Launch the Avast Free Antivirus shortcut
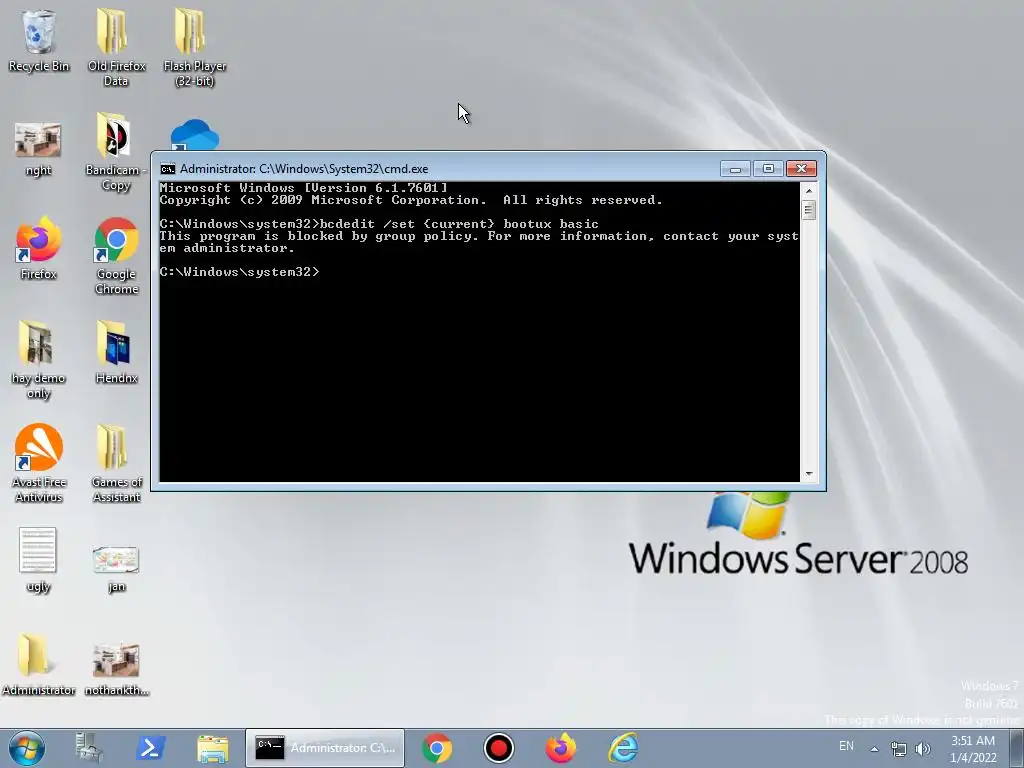Screen dimensions: 1024x768 (x=38, y=464)
